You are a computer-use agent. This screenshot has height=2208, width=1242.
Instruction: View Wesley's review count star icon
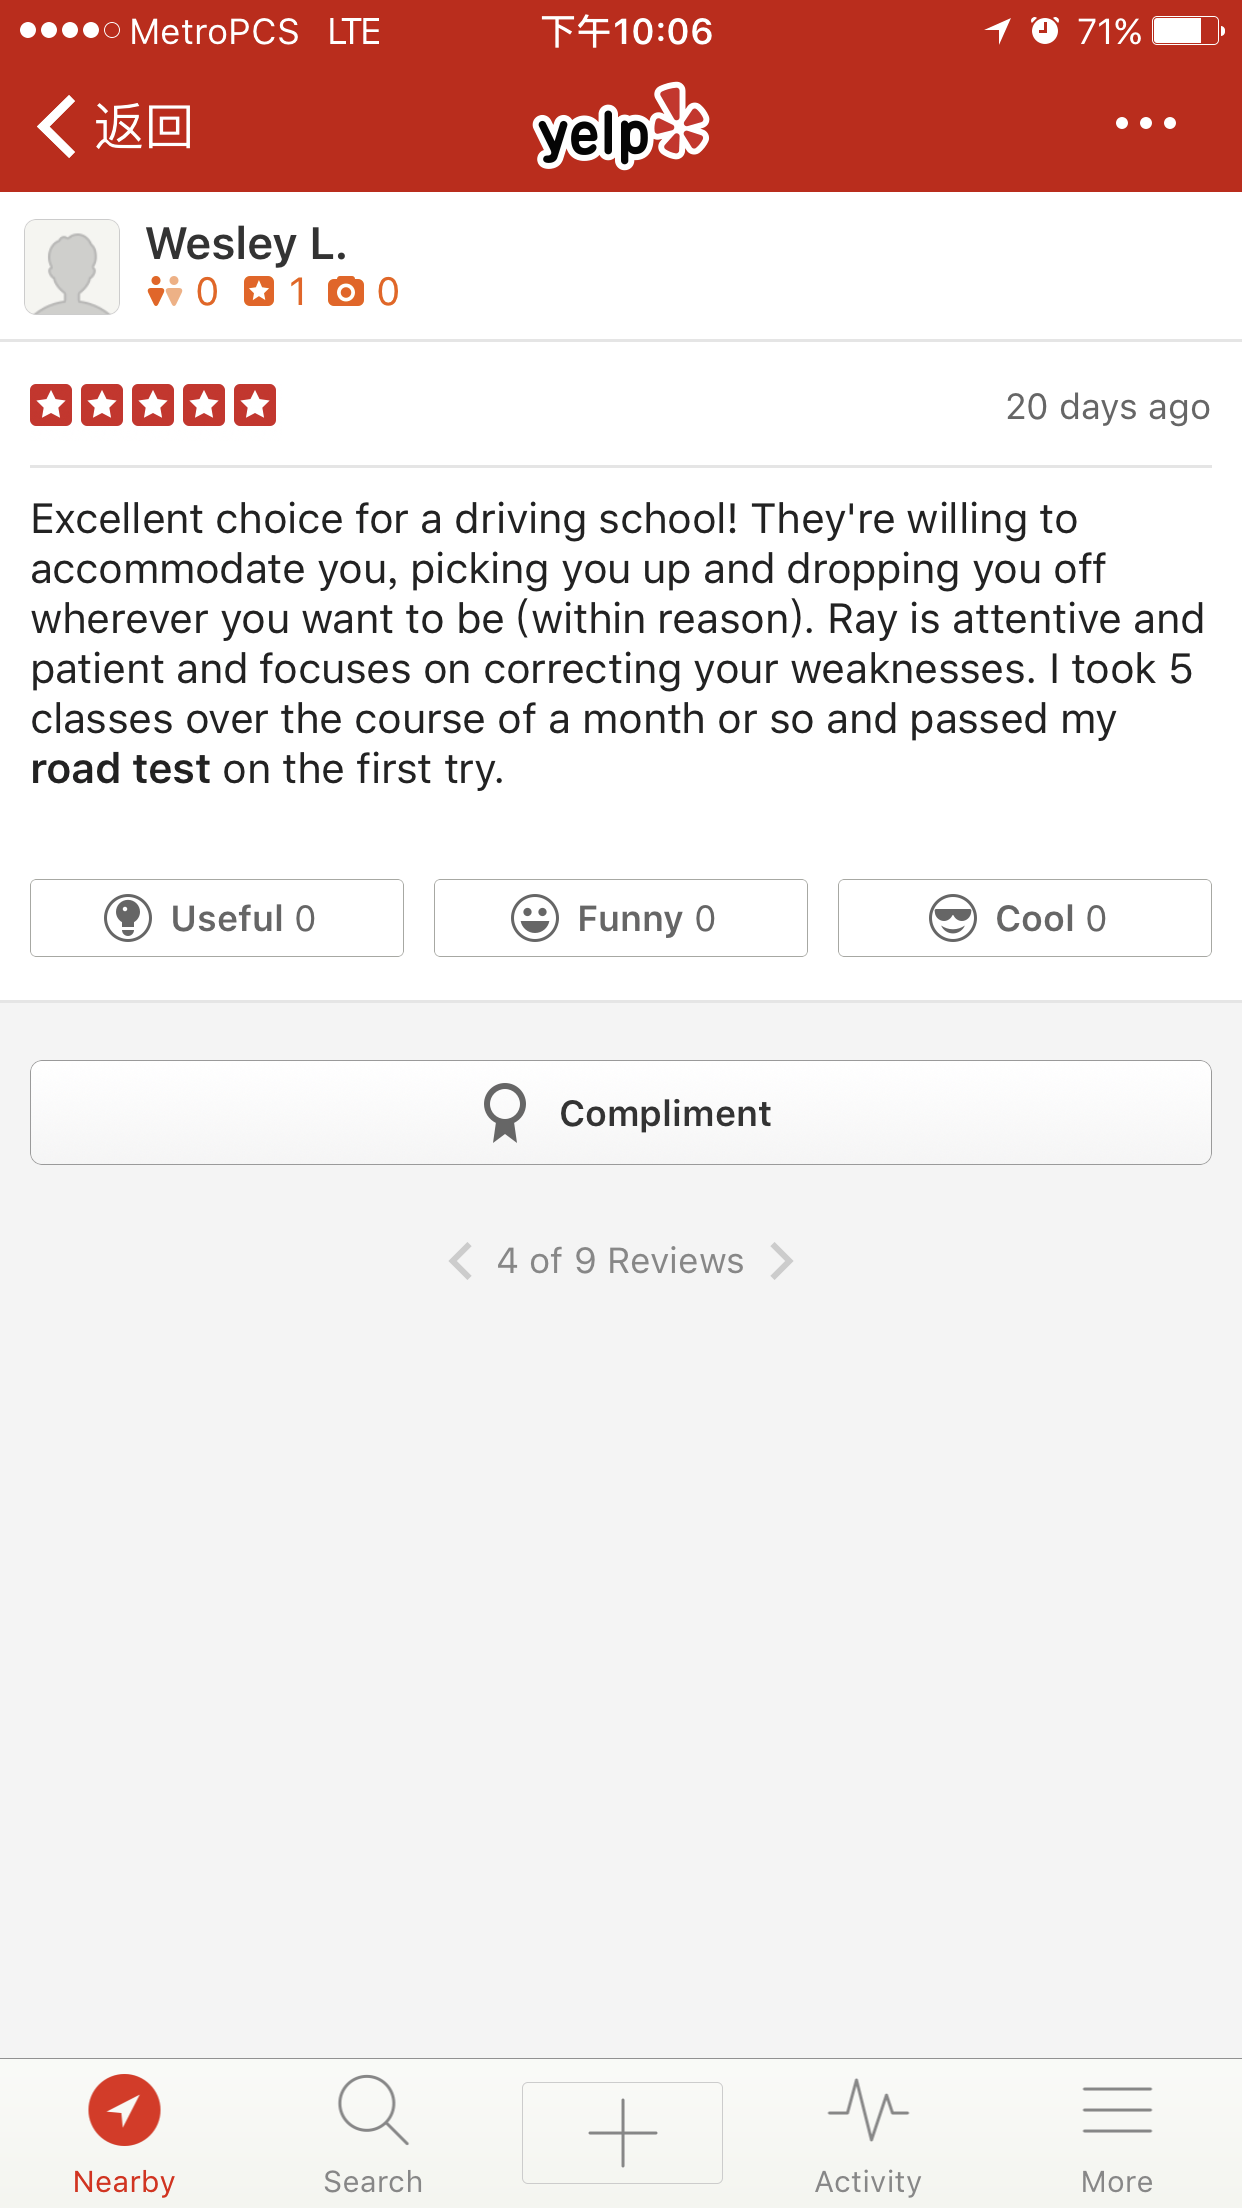click(x=259, y=292)
